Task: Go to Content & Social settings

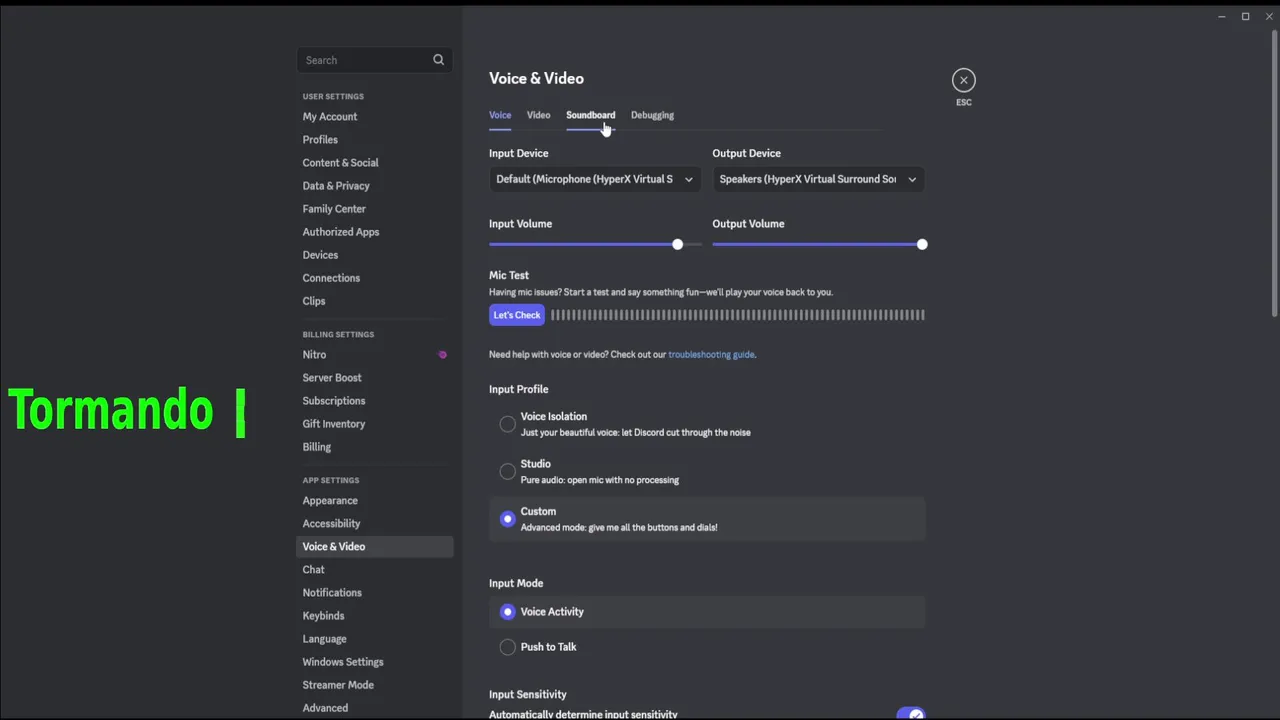Action: click(340, 163)
